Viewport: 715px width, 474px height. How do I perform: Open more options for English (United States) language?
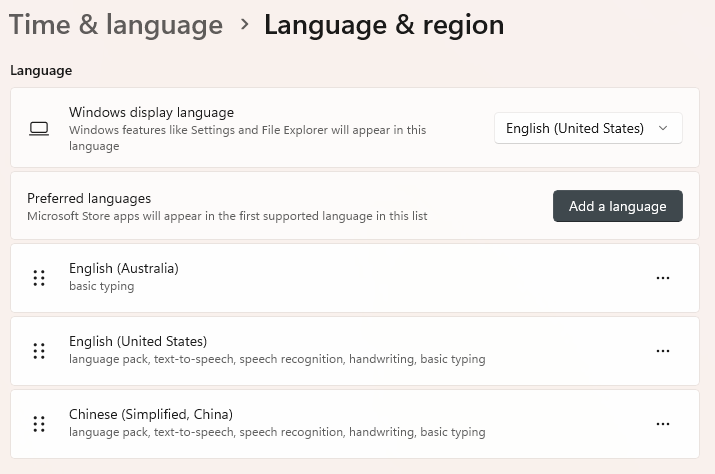[662, 351]
